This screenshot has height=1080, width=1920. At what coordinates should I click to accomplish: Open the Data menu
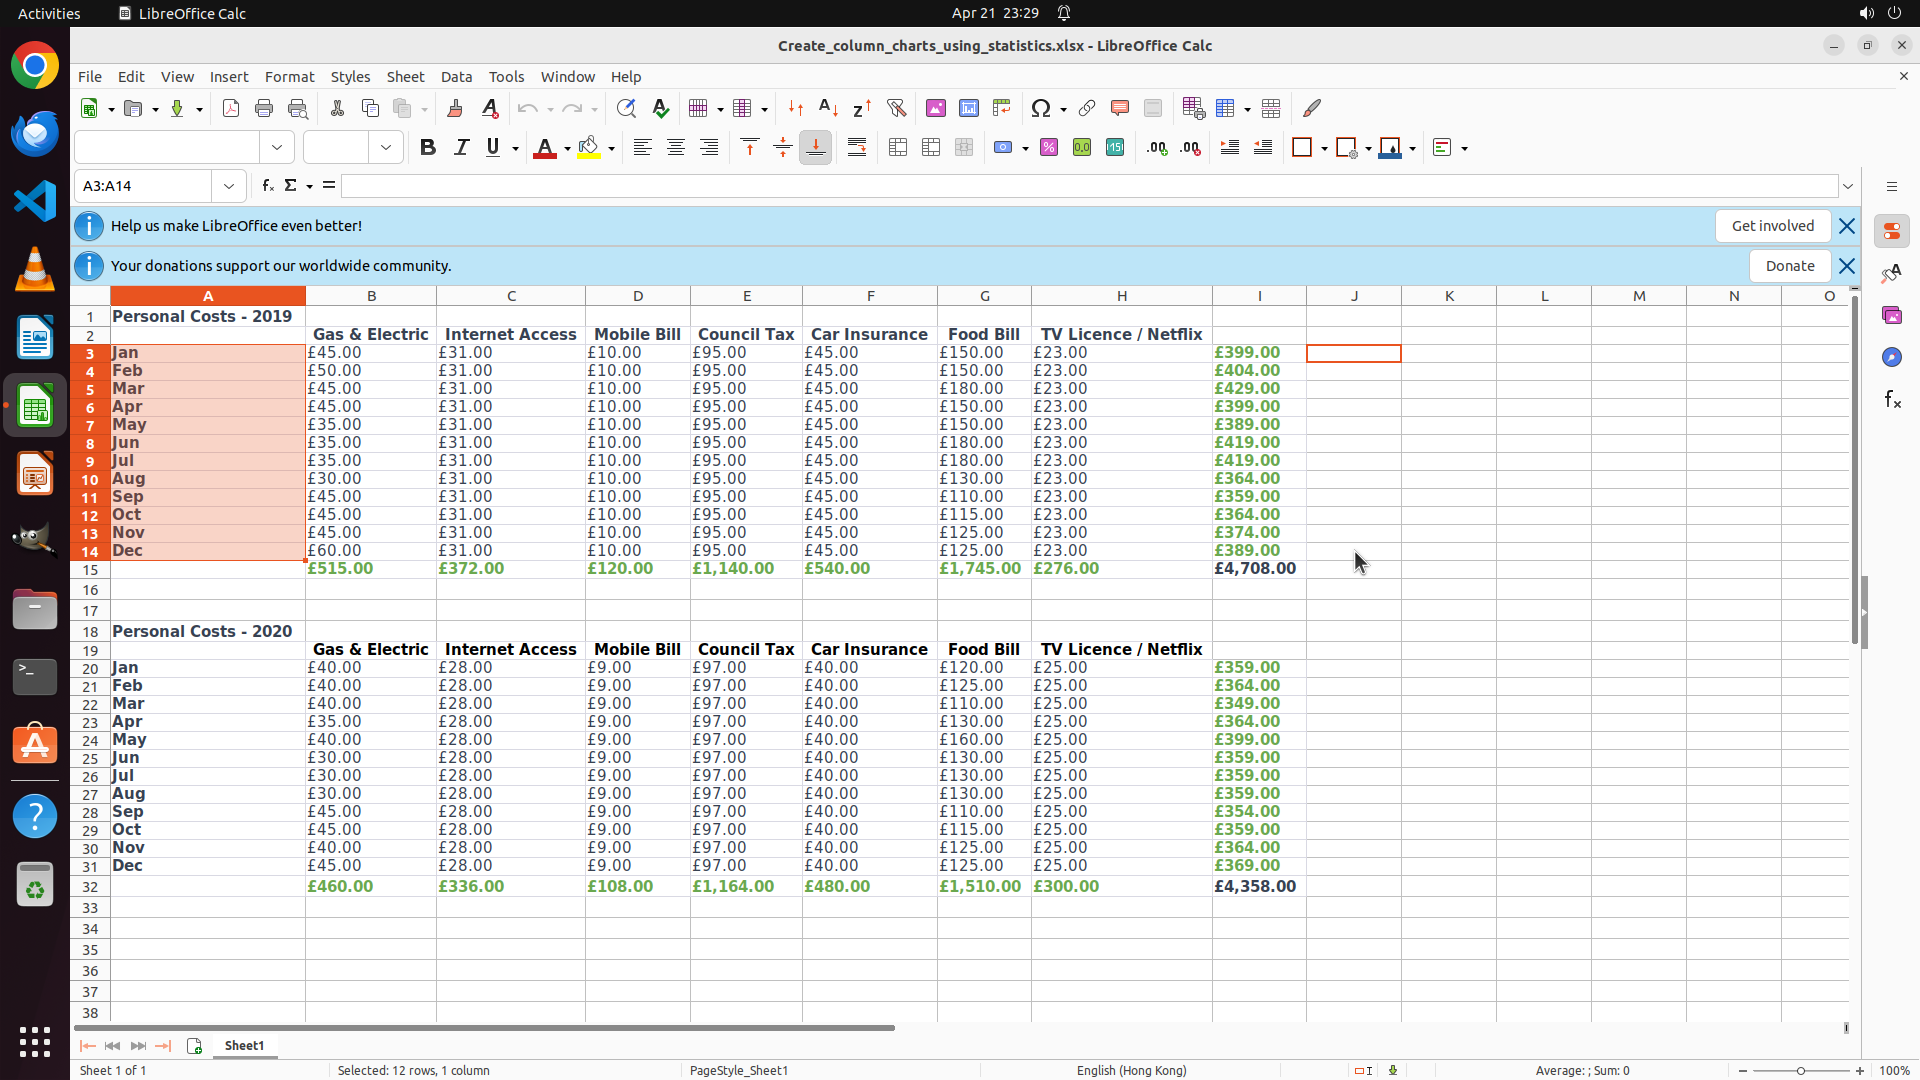tap(456, 77)
